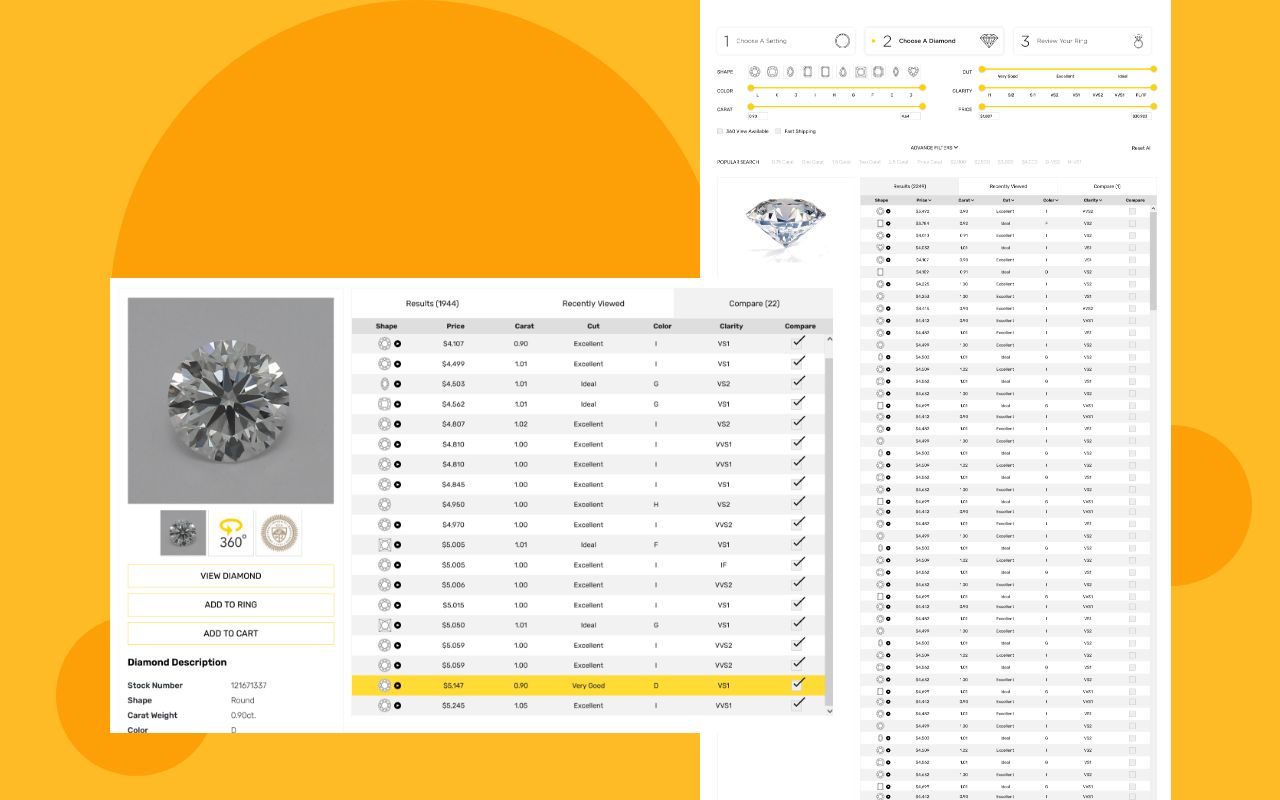Click the Color slider left handle

tap(751, 88)
